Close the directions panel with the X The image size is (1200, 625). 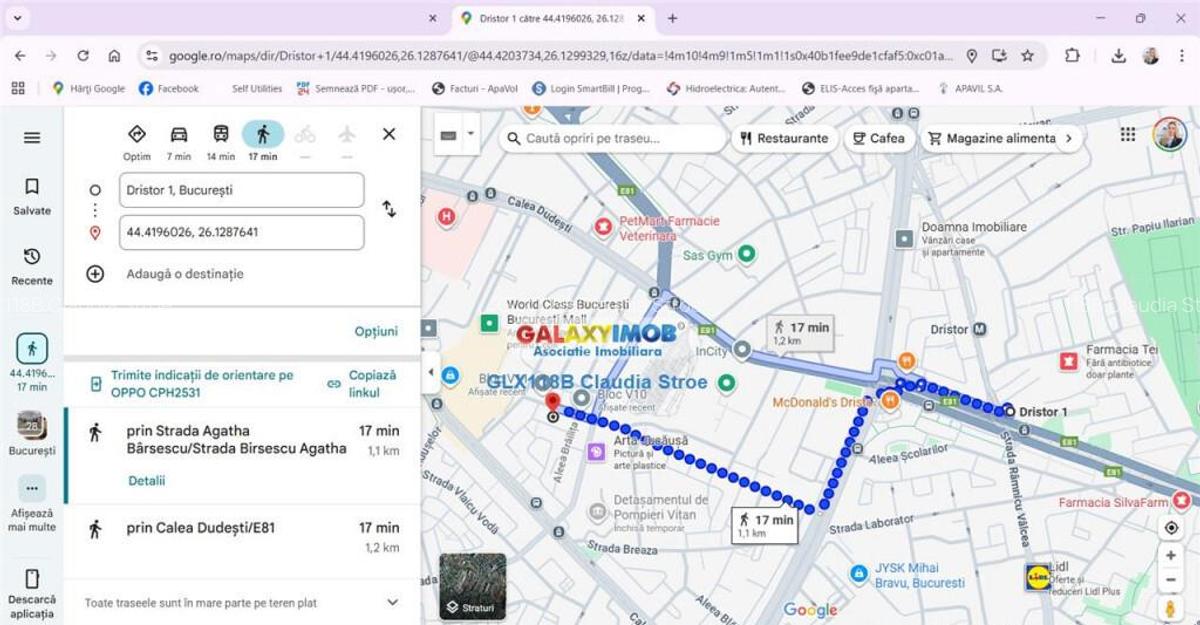(x=389, y=134)
